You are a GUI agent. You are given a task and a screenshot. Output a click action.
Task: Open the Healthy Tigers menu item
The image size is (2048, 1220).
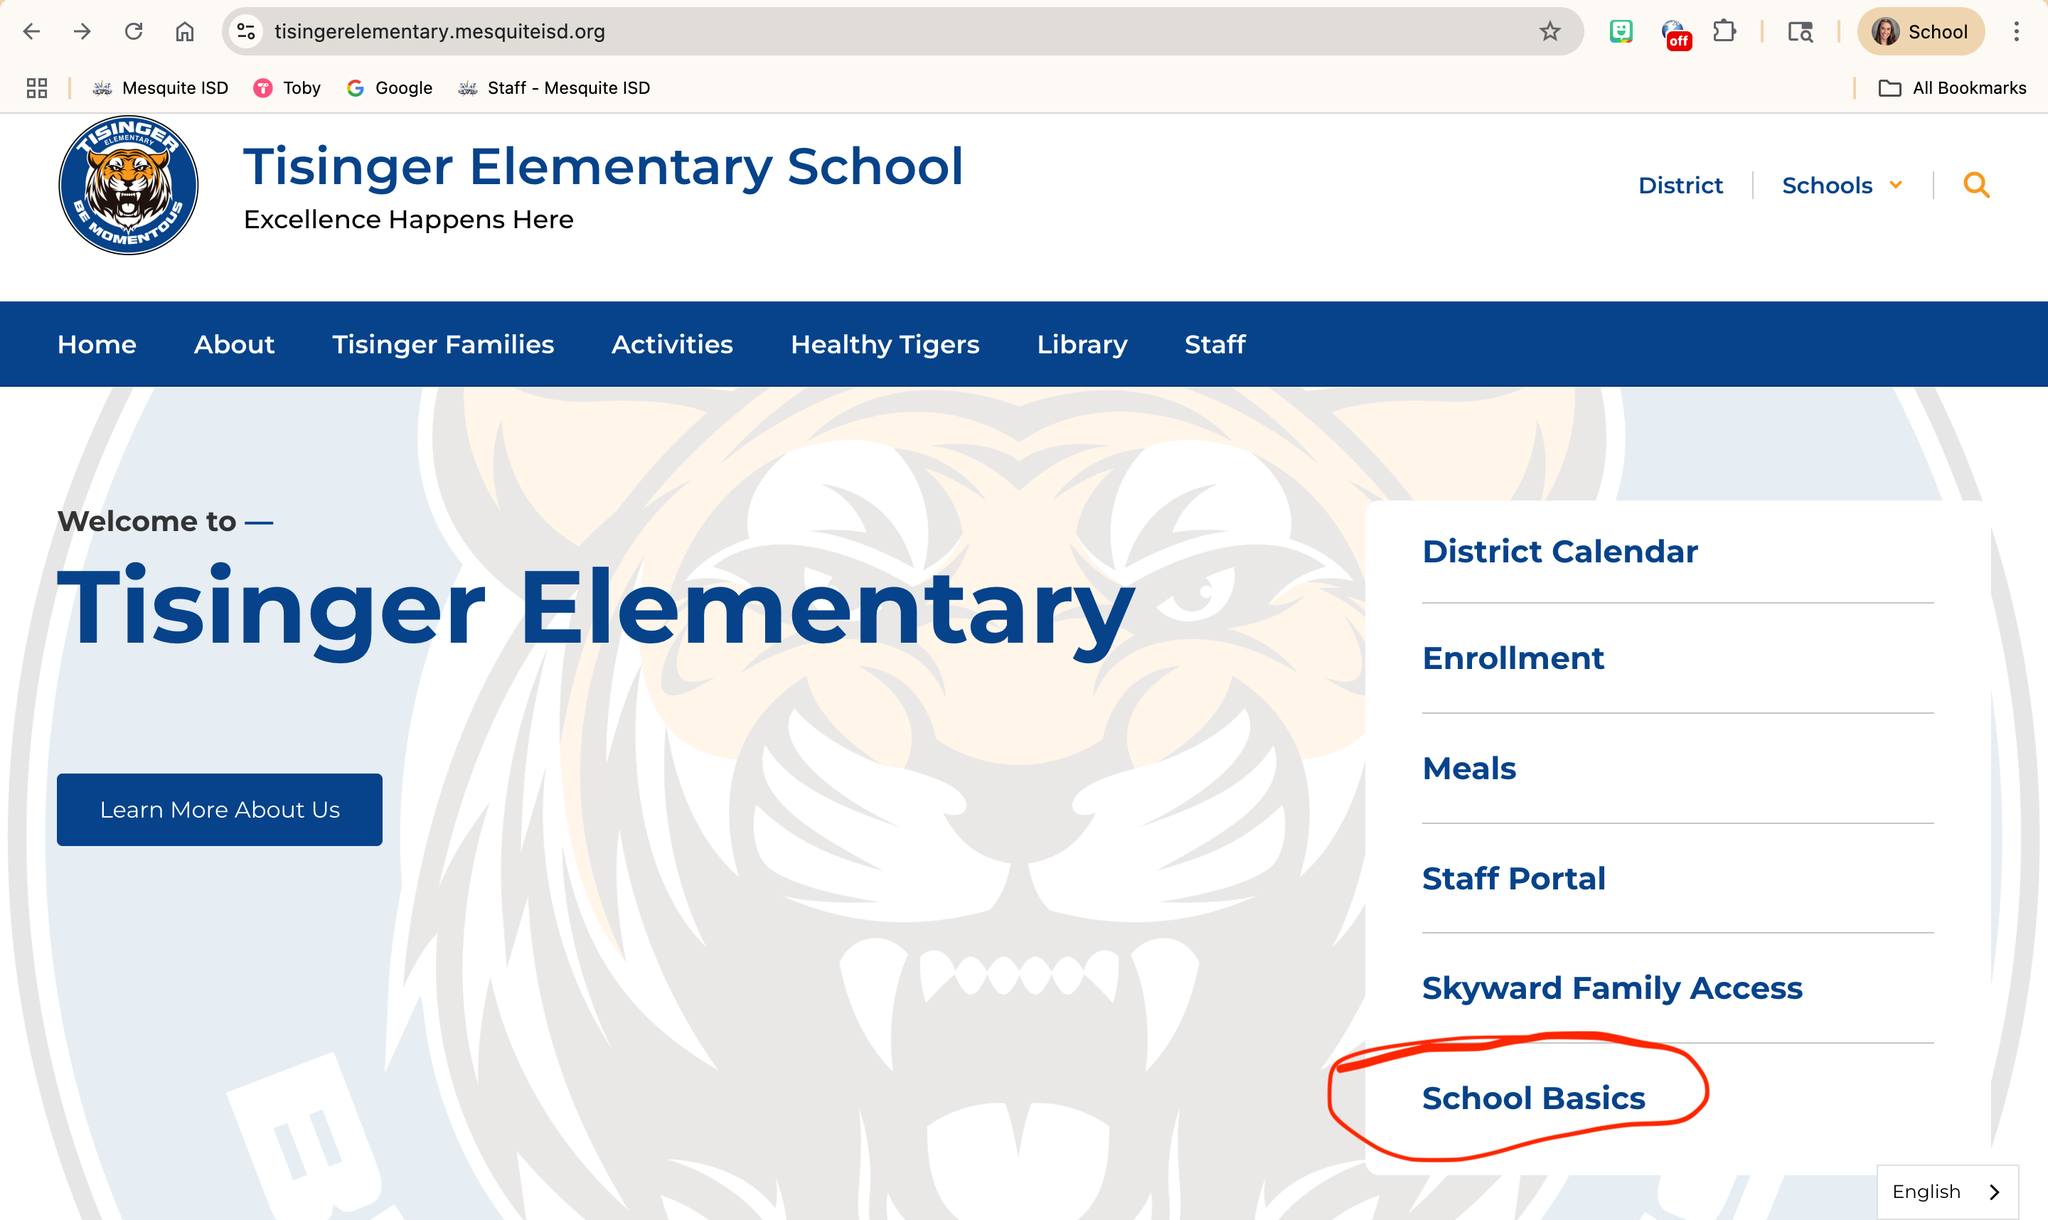click(x=885, y=344)
